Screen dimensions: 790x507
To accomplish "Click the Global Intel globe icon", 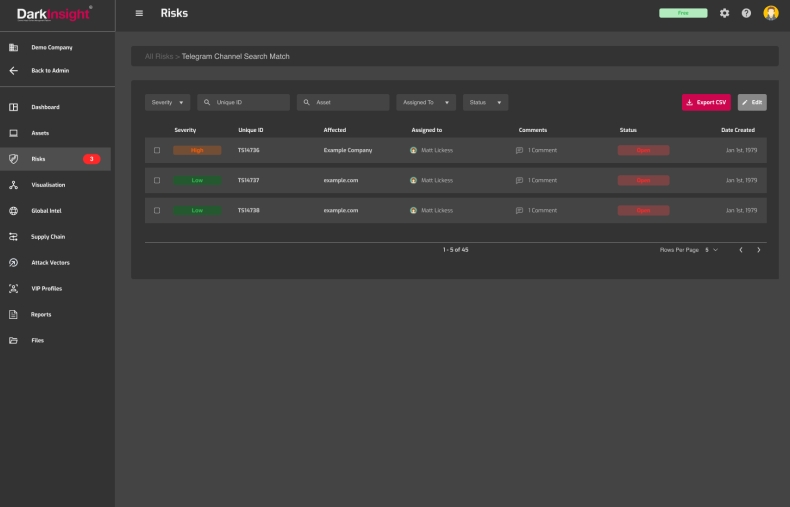I will coord(14,211).
